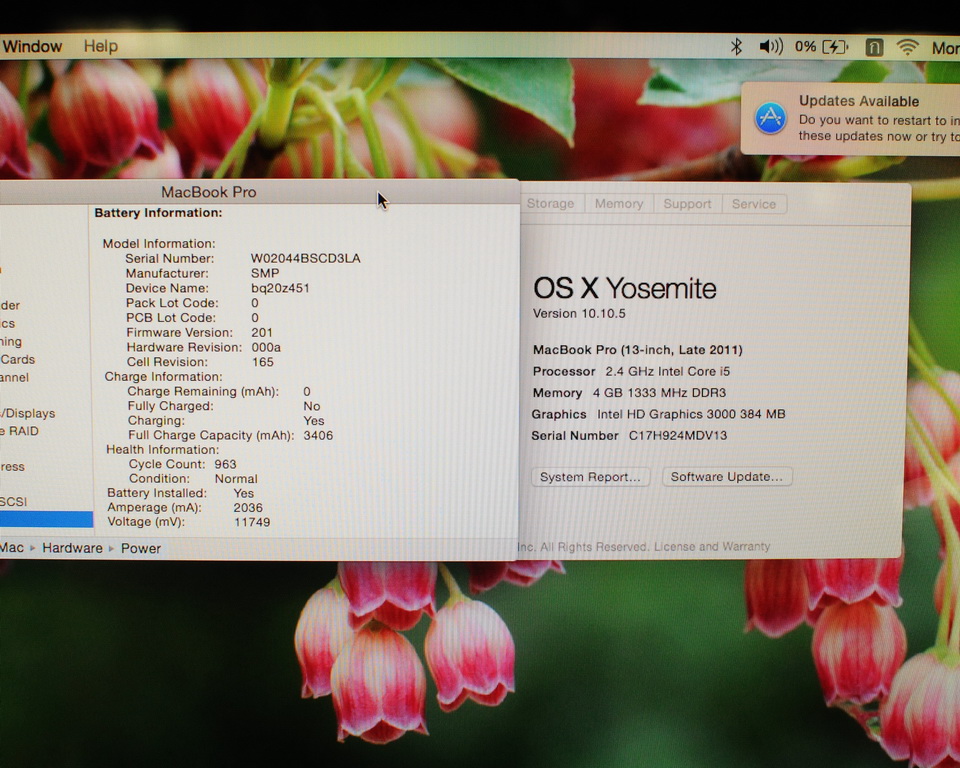
Task: Open the Bluetooth menu bar icon
Action: click(737, 47)
